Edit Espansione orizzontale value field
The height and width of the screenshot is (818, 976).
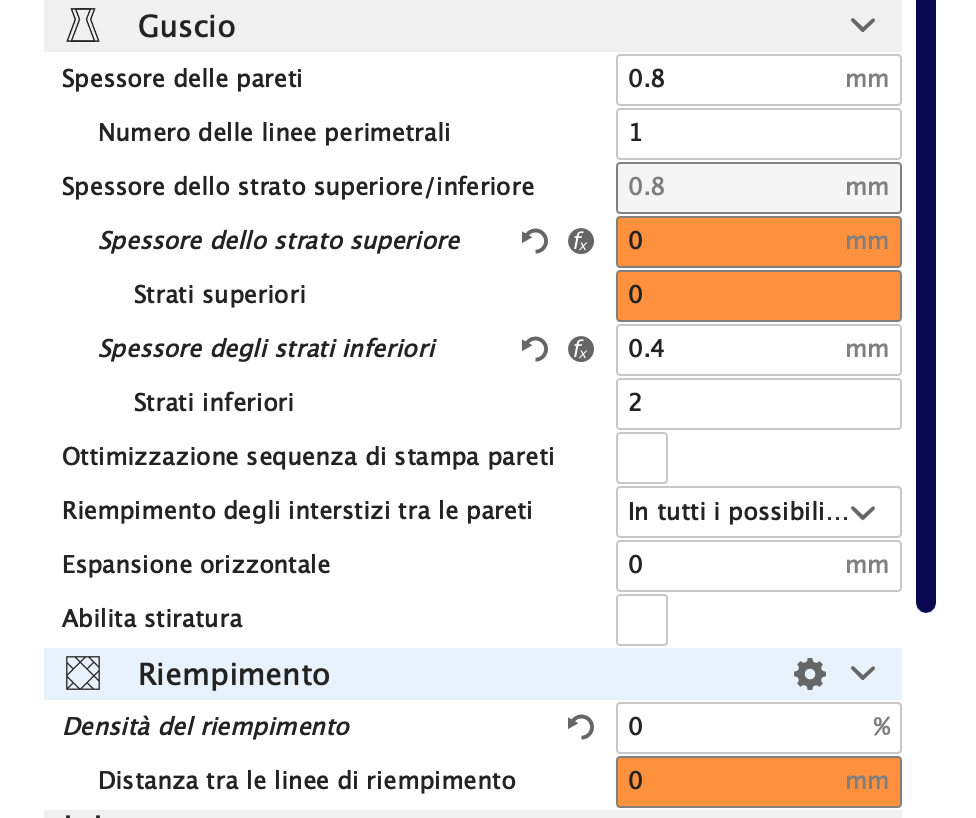pos(759,566)
